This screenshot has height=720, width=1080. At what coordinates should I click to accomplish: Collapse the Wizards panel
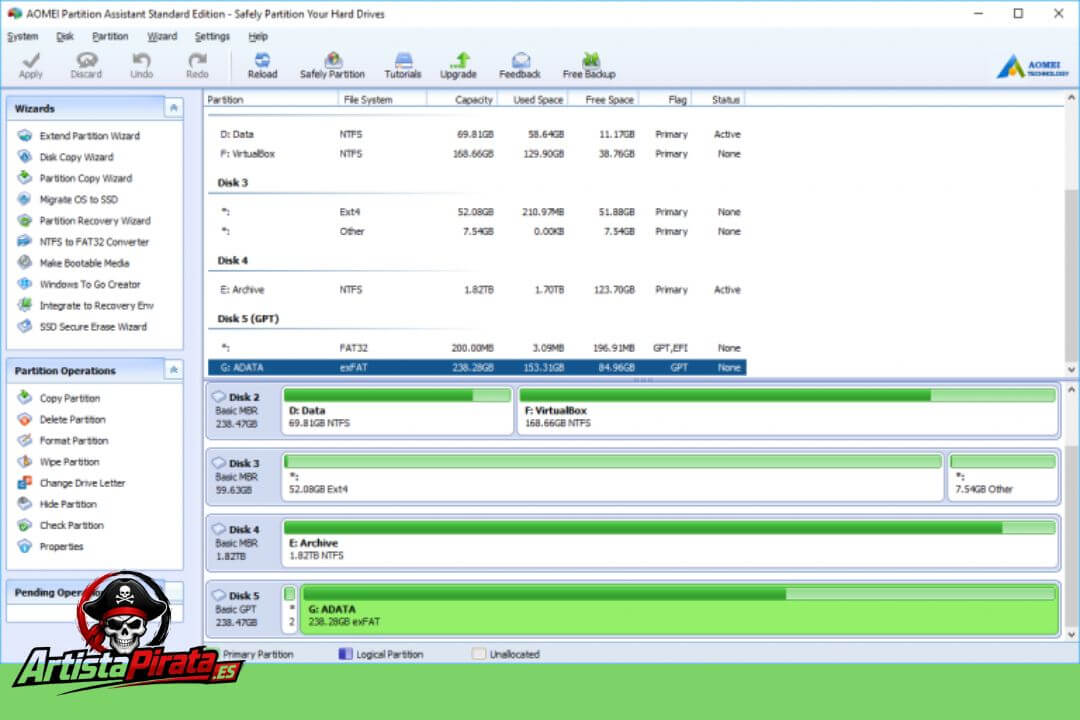(x=174, y=108)
